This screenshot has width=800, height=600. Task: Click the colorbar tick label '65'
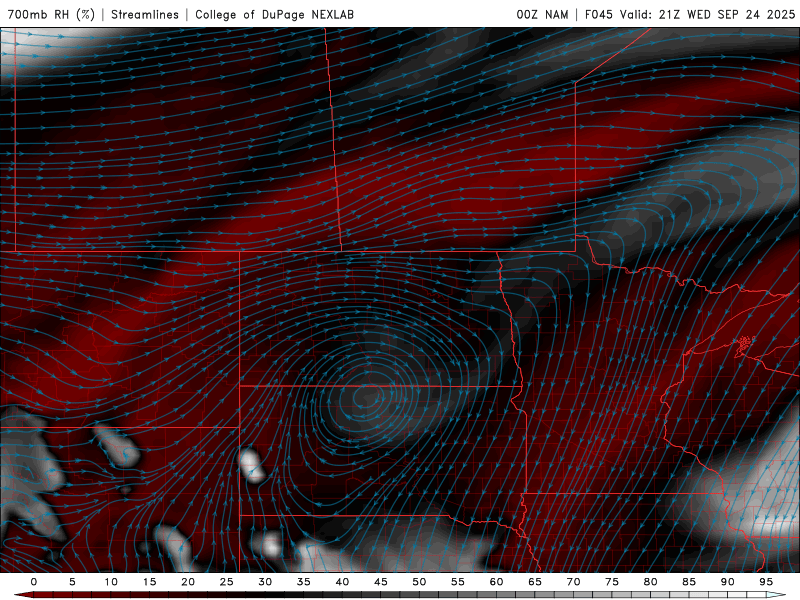point(535,582)
